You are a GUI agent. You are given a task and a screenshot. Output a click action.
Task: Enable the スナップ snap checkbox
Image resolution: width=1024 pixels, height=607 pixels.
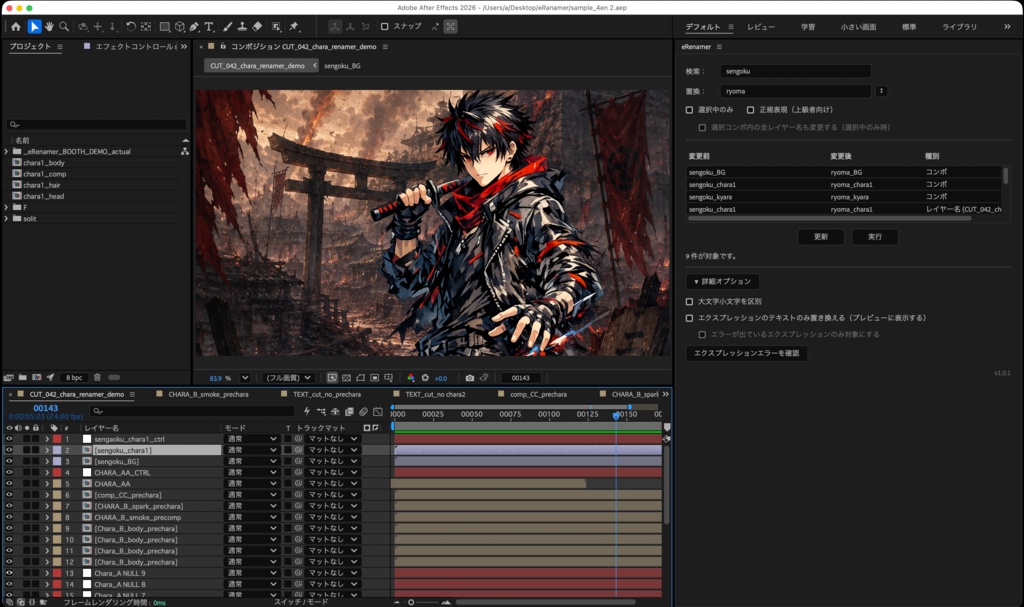[385, 27]
